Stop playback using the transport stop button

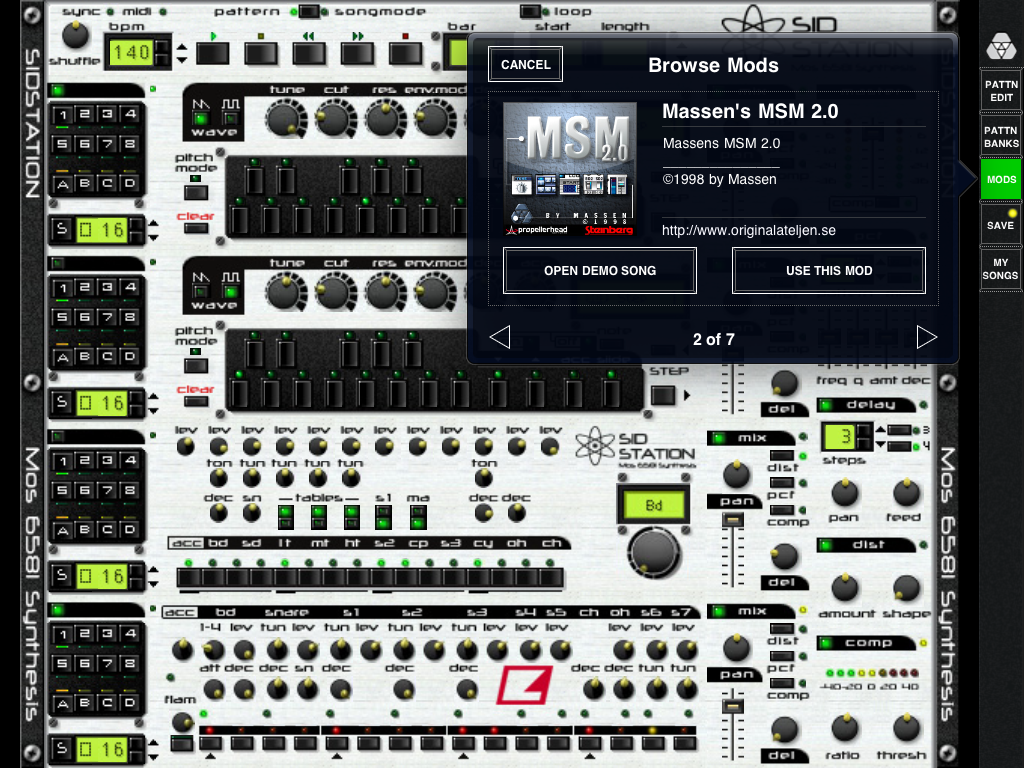click(x=261, y=53)
